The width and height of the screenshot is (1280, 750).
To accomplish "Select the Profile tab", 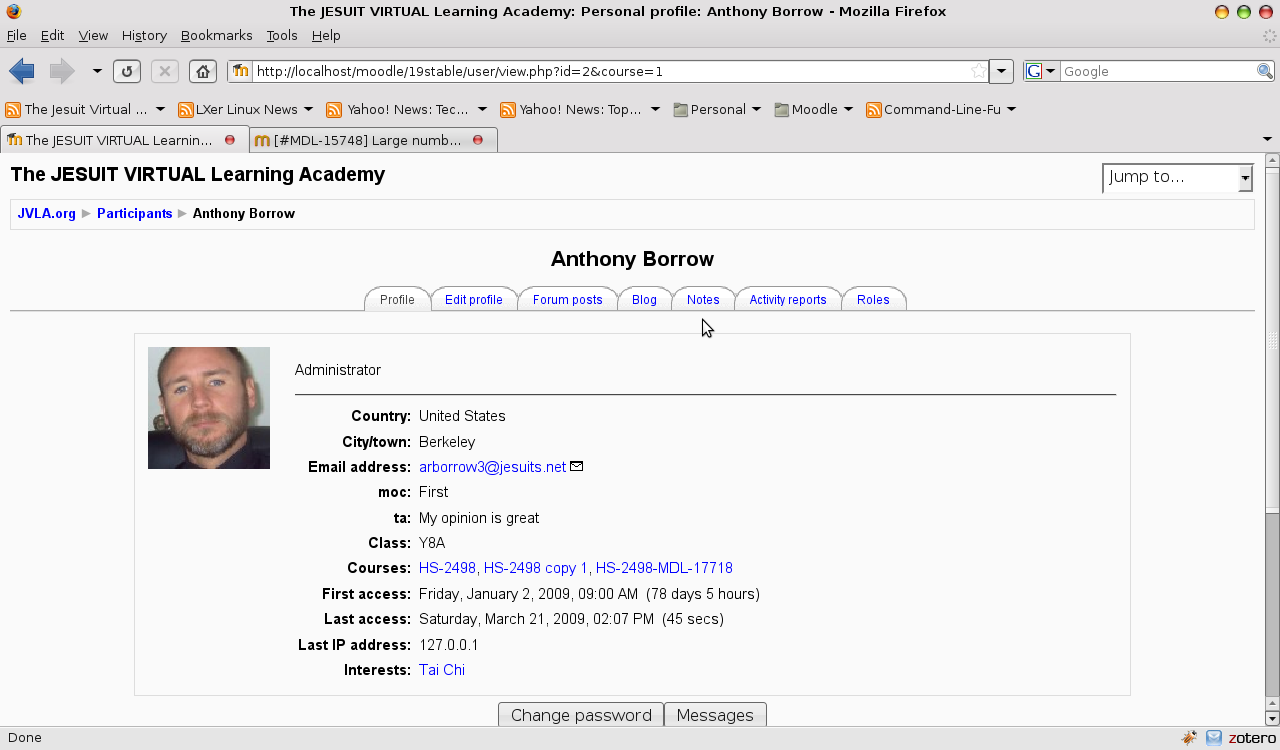I will (x=397, y=299).
